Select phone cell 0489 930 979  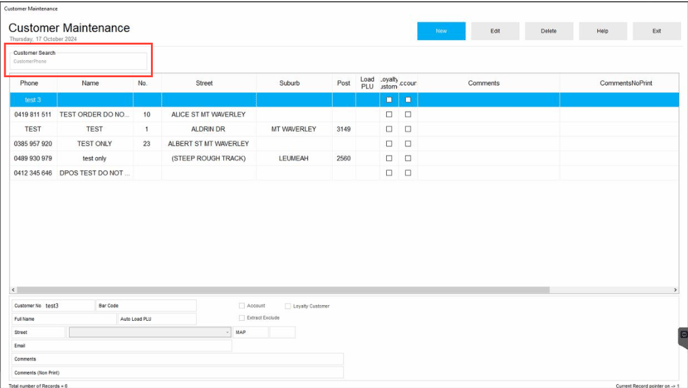33,158
